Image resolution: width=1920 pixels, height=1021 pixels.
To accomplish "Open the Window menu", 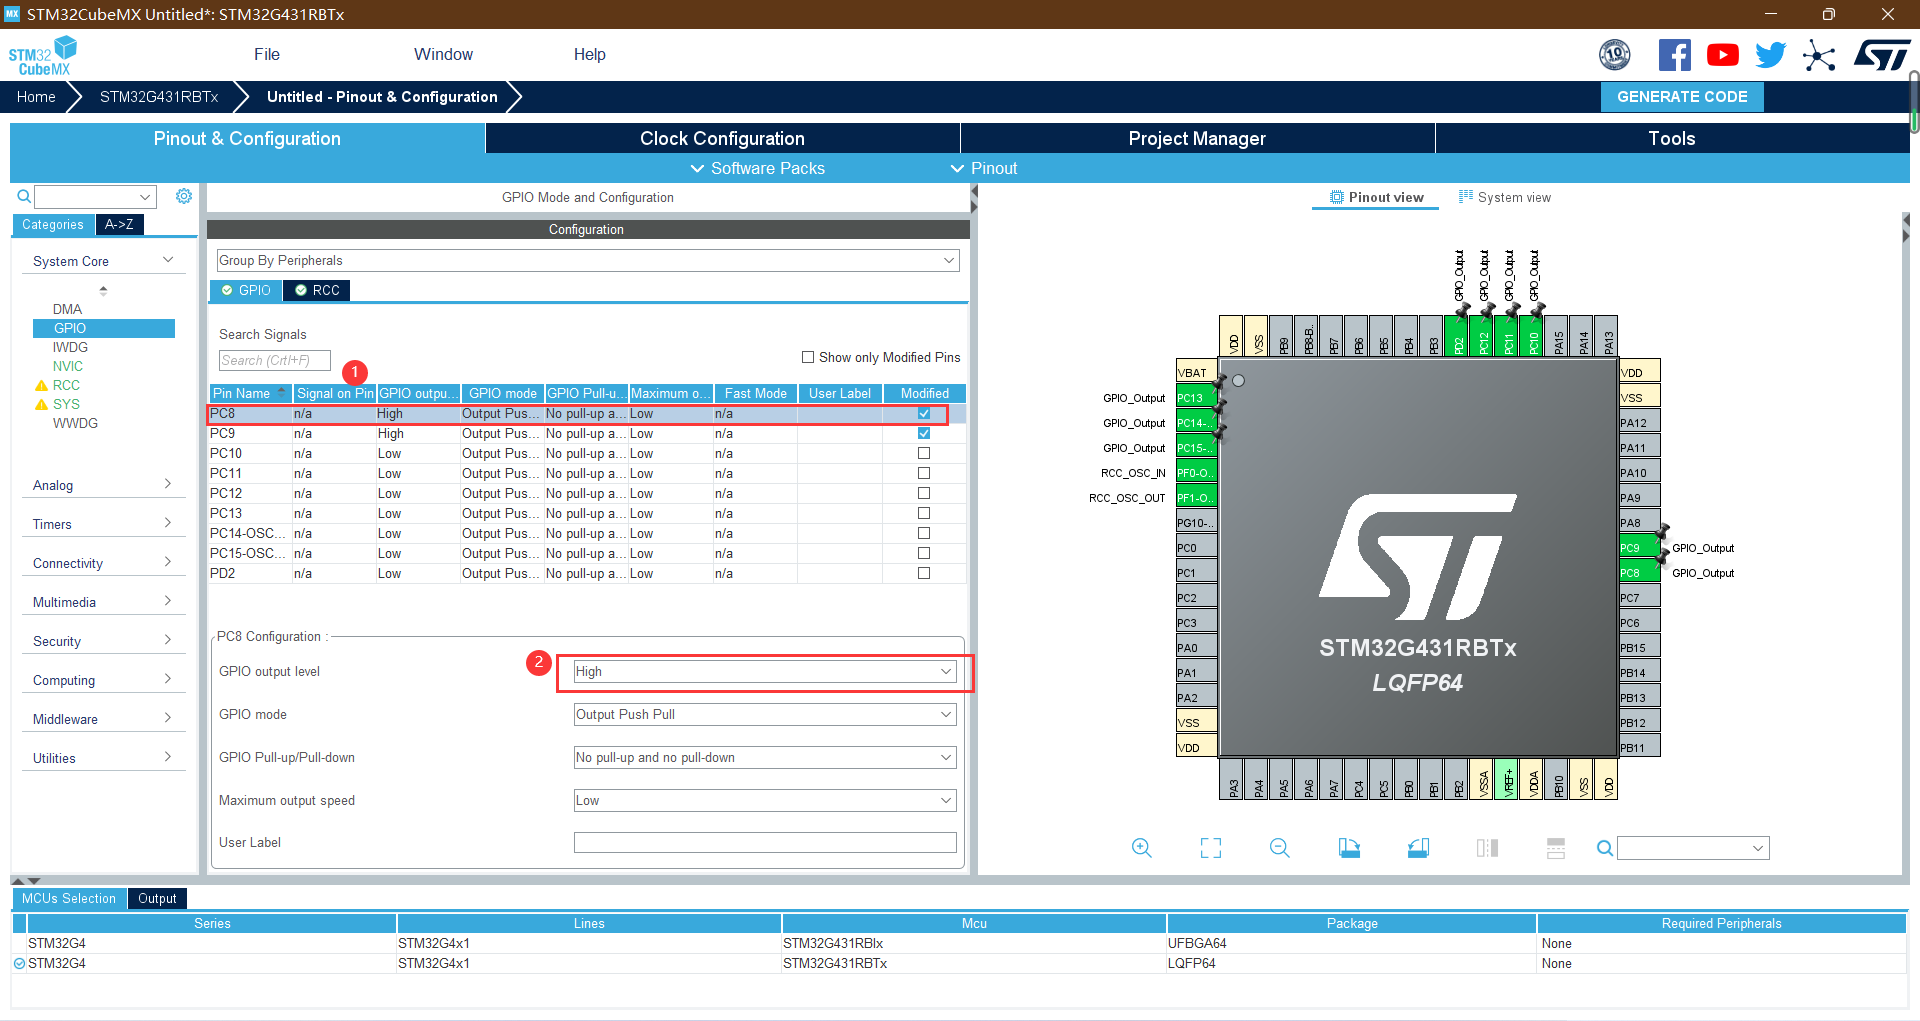I will (x=443, y=54).
